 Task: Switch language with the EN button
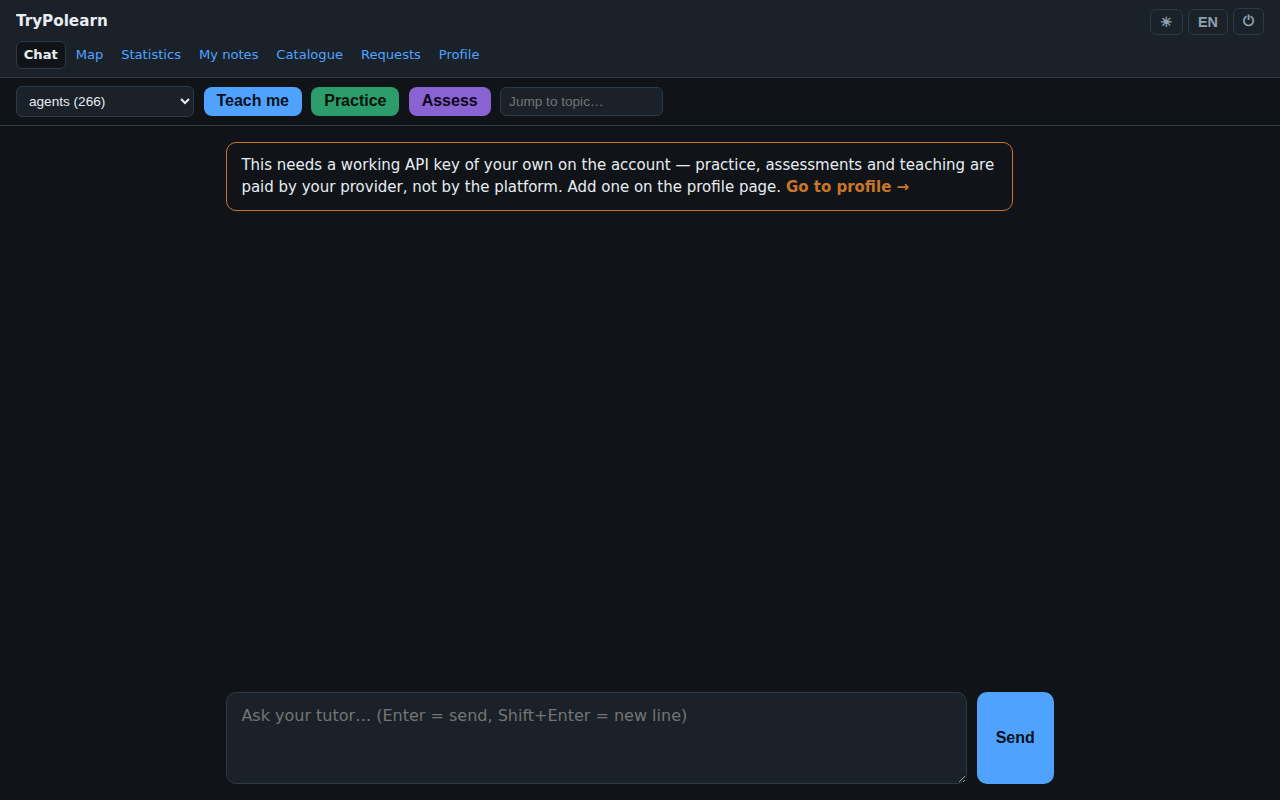pyautogui.click(x=1208, y=22)
